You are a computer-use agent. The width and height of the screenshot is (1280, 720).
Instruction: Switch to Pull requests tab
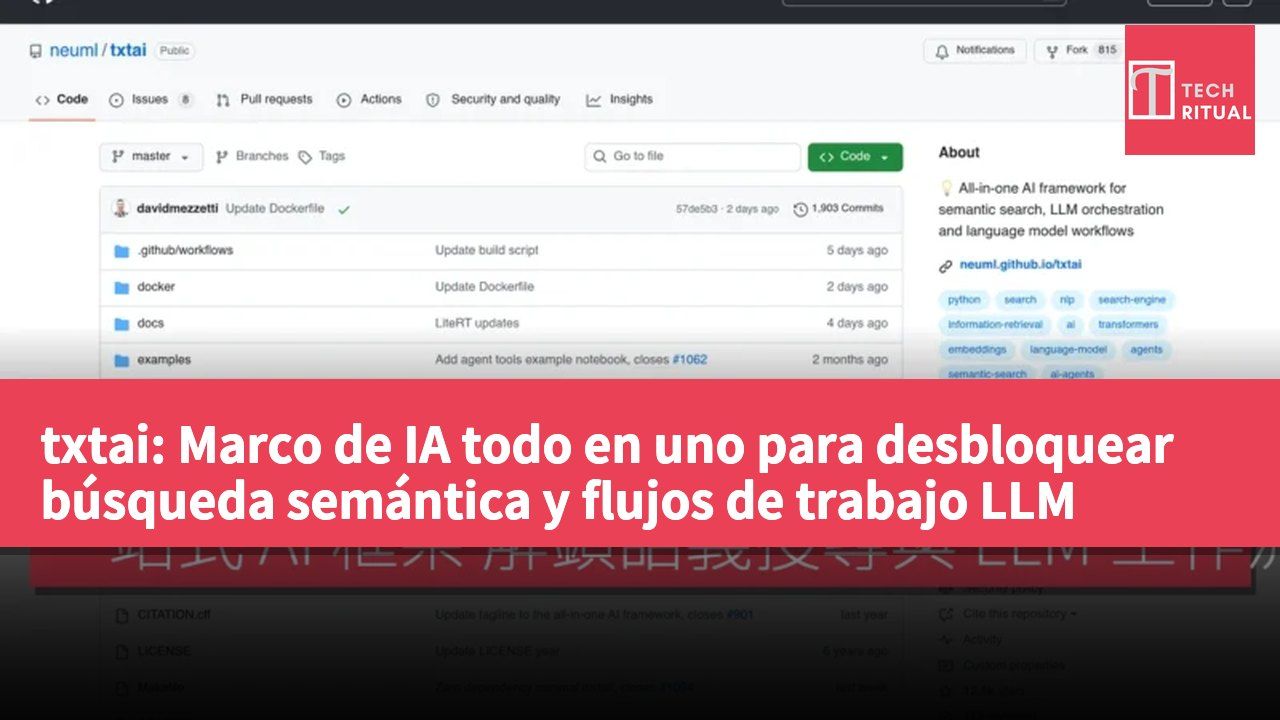[264, 99]
